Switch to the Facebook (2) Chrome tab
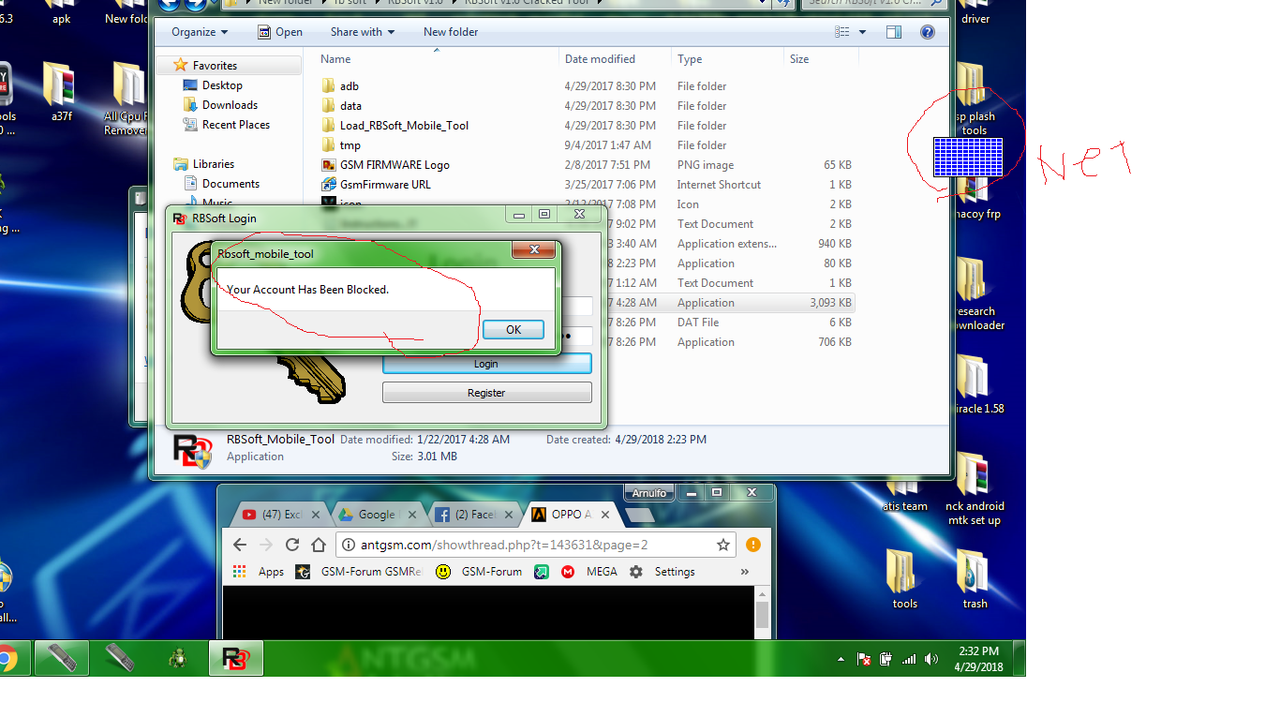Image resolution: width=1280 pixels, height=720 pixels. [474, 515]
